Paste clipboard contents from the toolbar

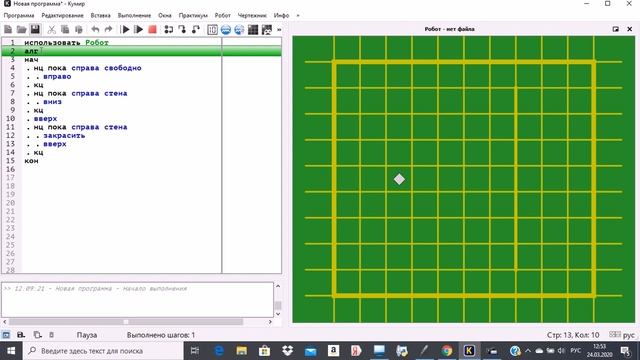[x=78, y=29]
